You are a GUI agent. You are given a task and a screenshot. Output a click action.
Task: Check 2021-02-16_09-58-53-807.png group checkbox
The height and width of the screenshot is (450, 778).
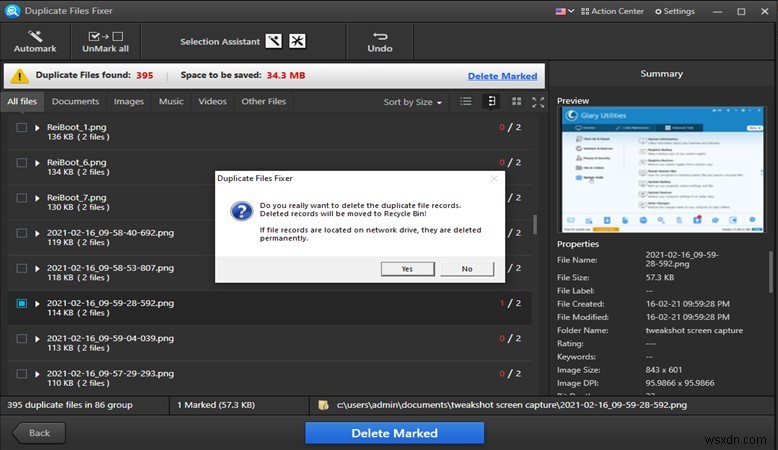pyautogui.click(x=21, y=268)
